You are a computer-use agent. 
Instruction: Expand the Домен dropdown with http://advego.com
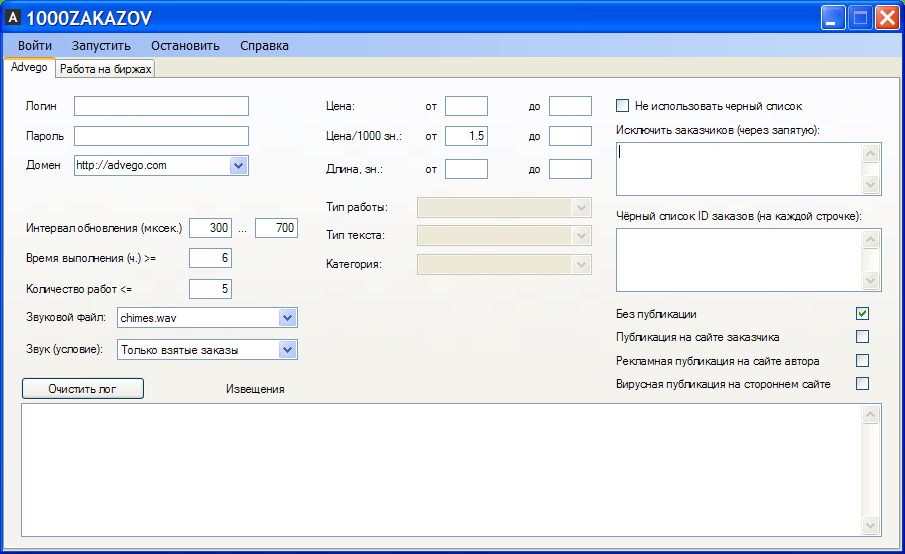coord(238,166)
